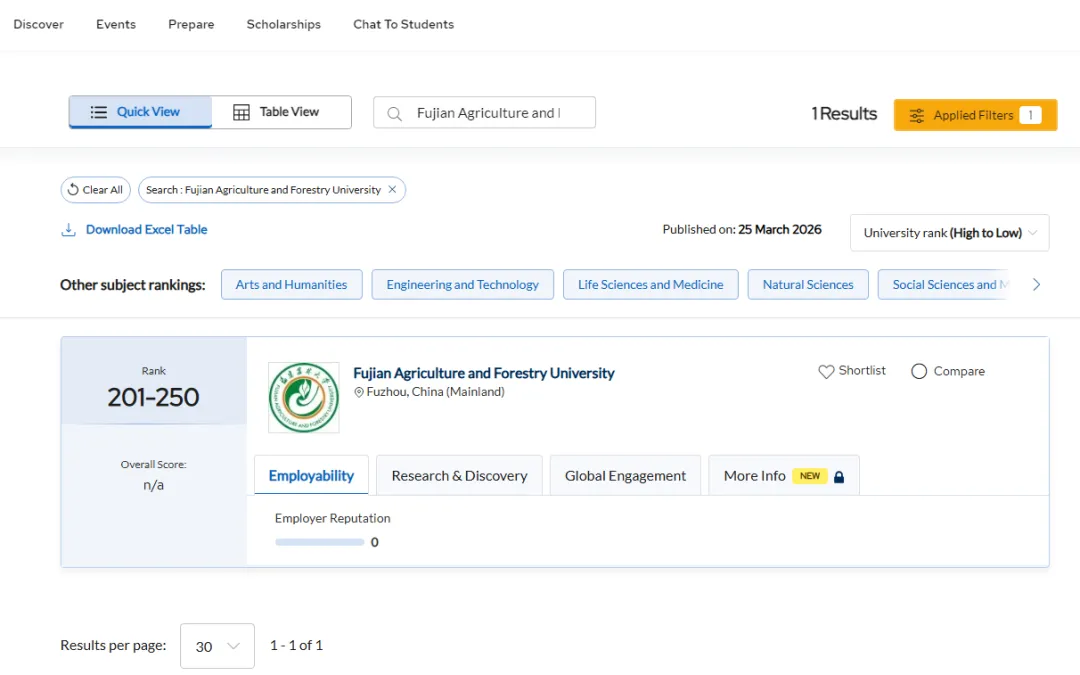Click the Applied Filters button
The height and width of the screenshot is (675, 1080).
coord(975,115)
